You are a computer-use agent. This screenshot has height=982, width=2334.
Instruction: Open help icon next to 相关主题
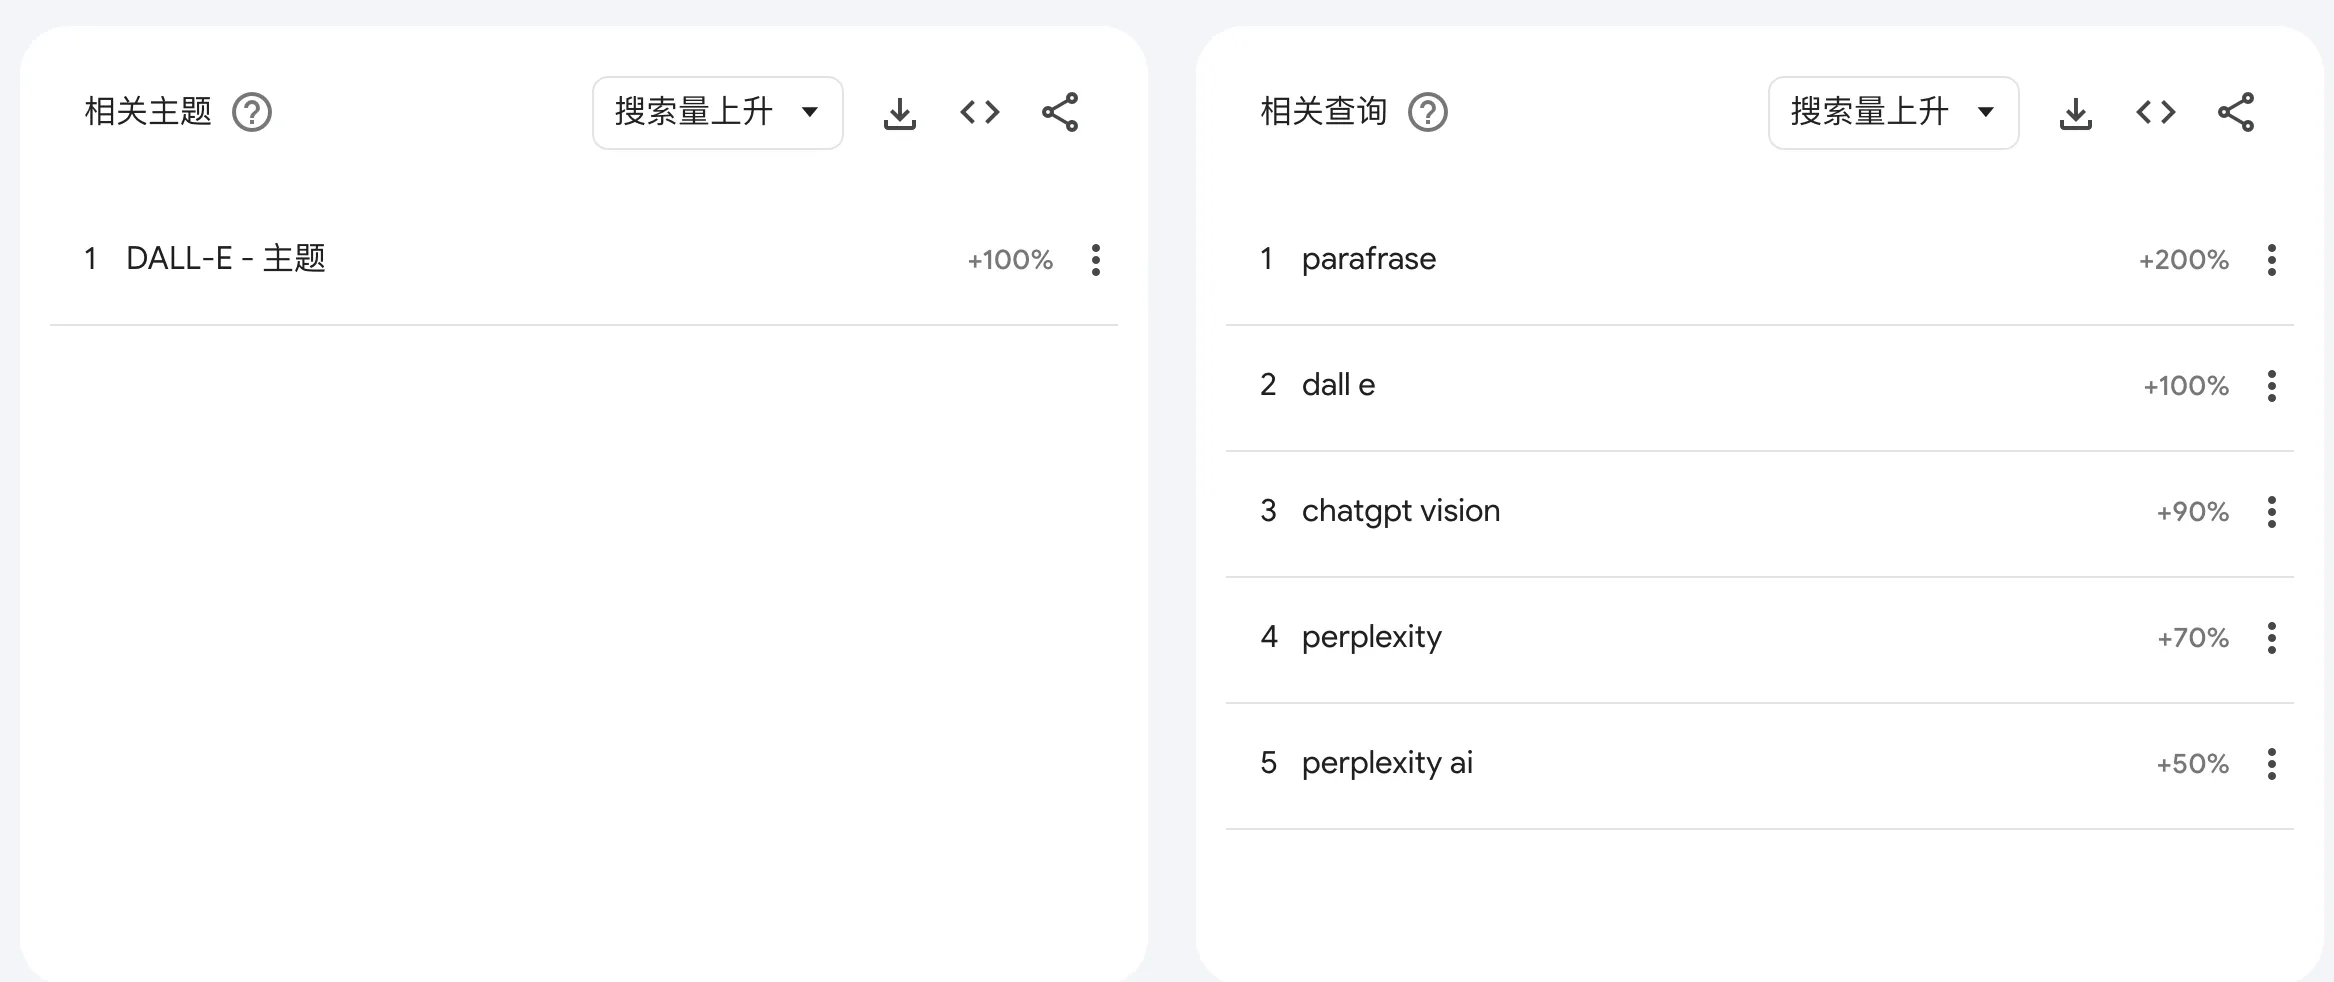(252, 112)
